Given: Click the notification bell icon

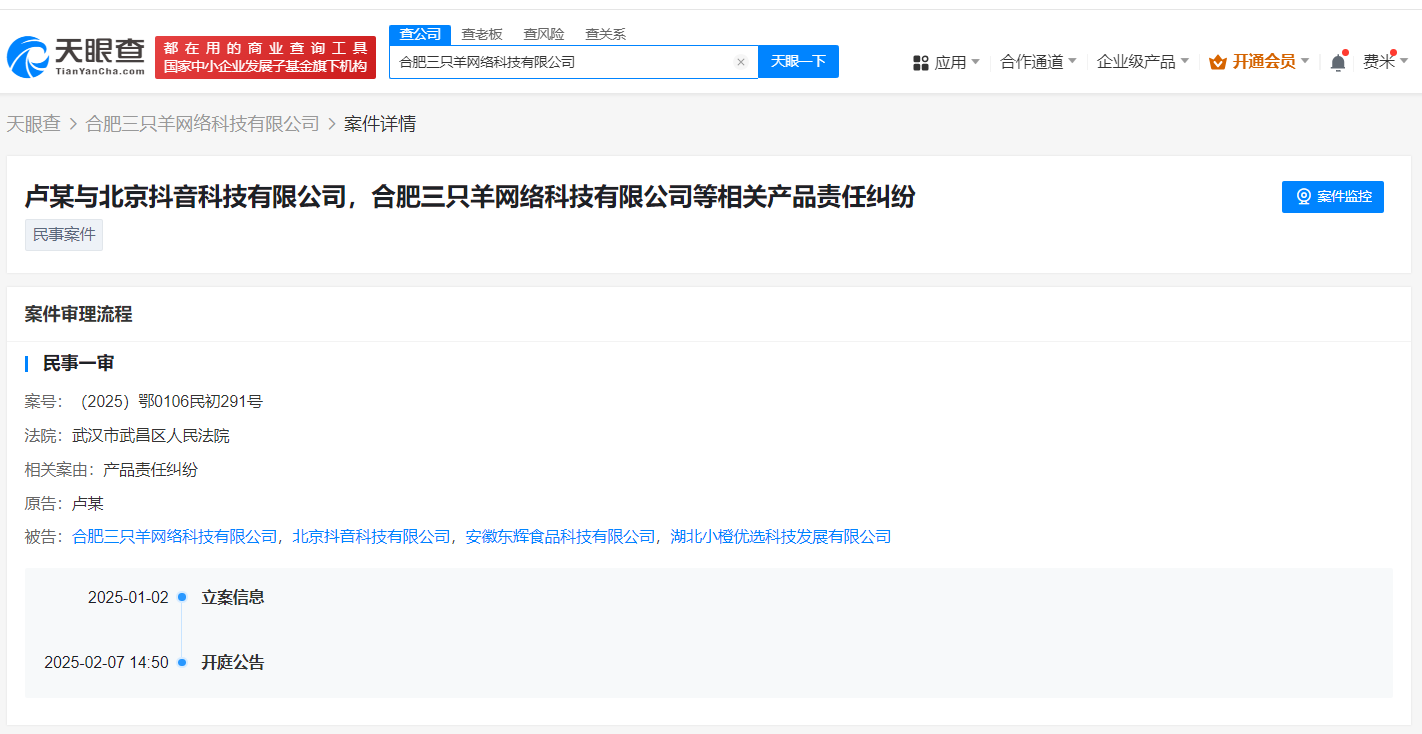Looking at the screenshot, I should [1338, 62].
